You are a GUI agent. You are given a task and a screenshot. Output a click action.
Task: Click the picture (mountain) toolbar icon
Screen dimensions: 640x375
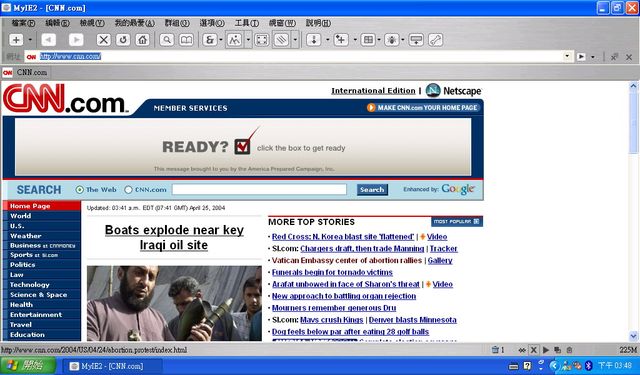tap(234, 40)
